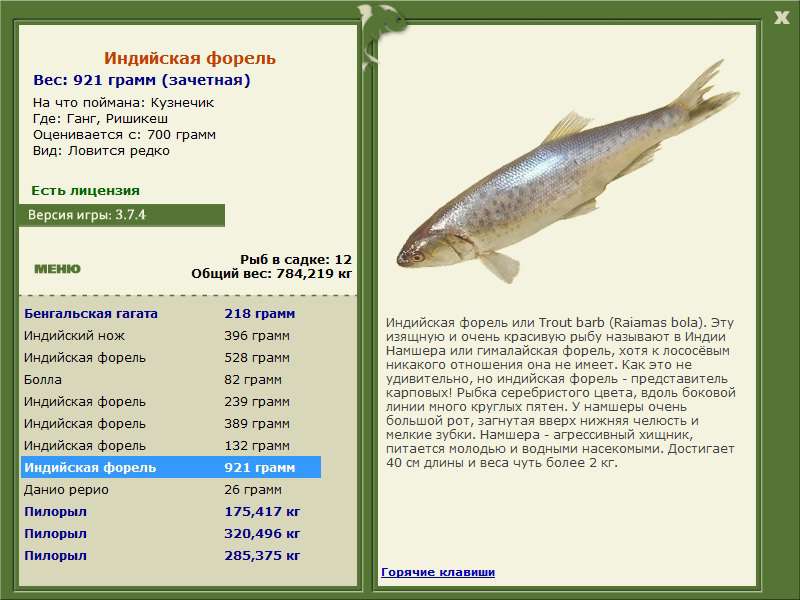This screenshot has height=600, width=800.
Task: Select Пилорыл 320,496 кг entry
Action: click(171, 533)
